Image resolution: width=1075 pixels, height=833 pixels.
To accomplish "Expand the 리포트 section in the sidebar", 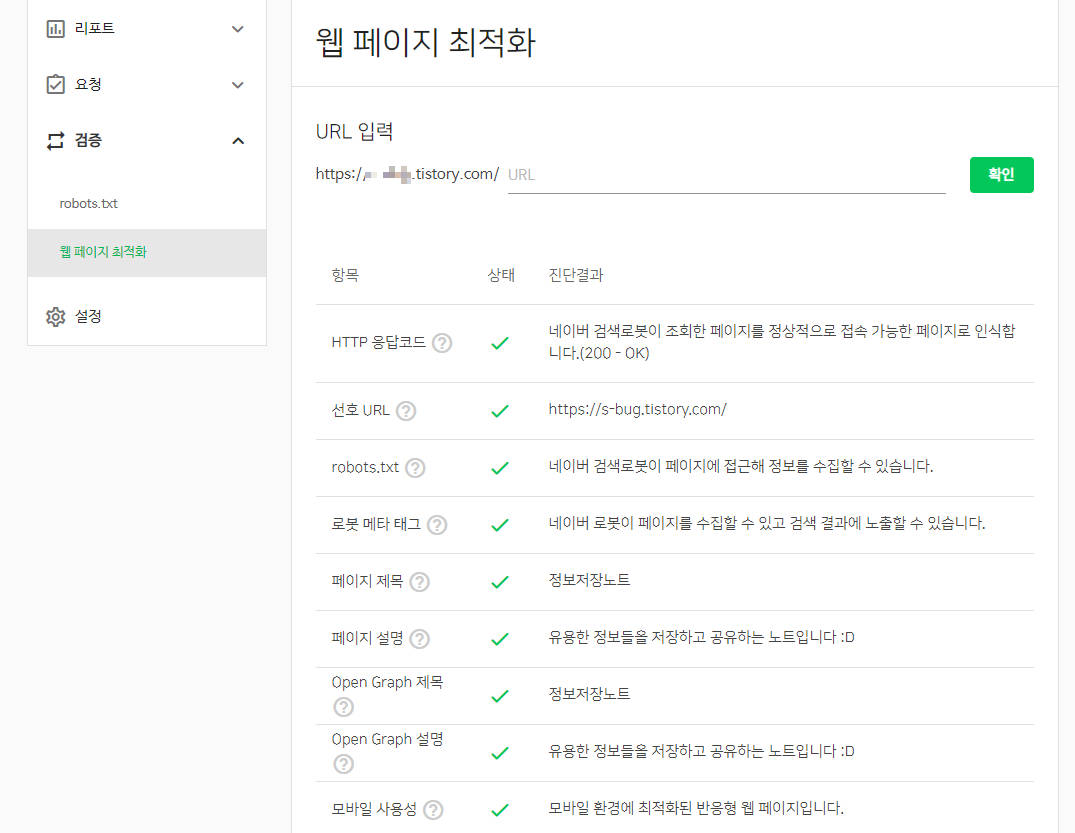I will click(238, 28).
